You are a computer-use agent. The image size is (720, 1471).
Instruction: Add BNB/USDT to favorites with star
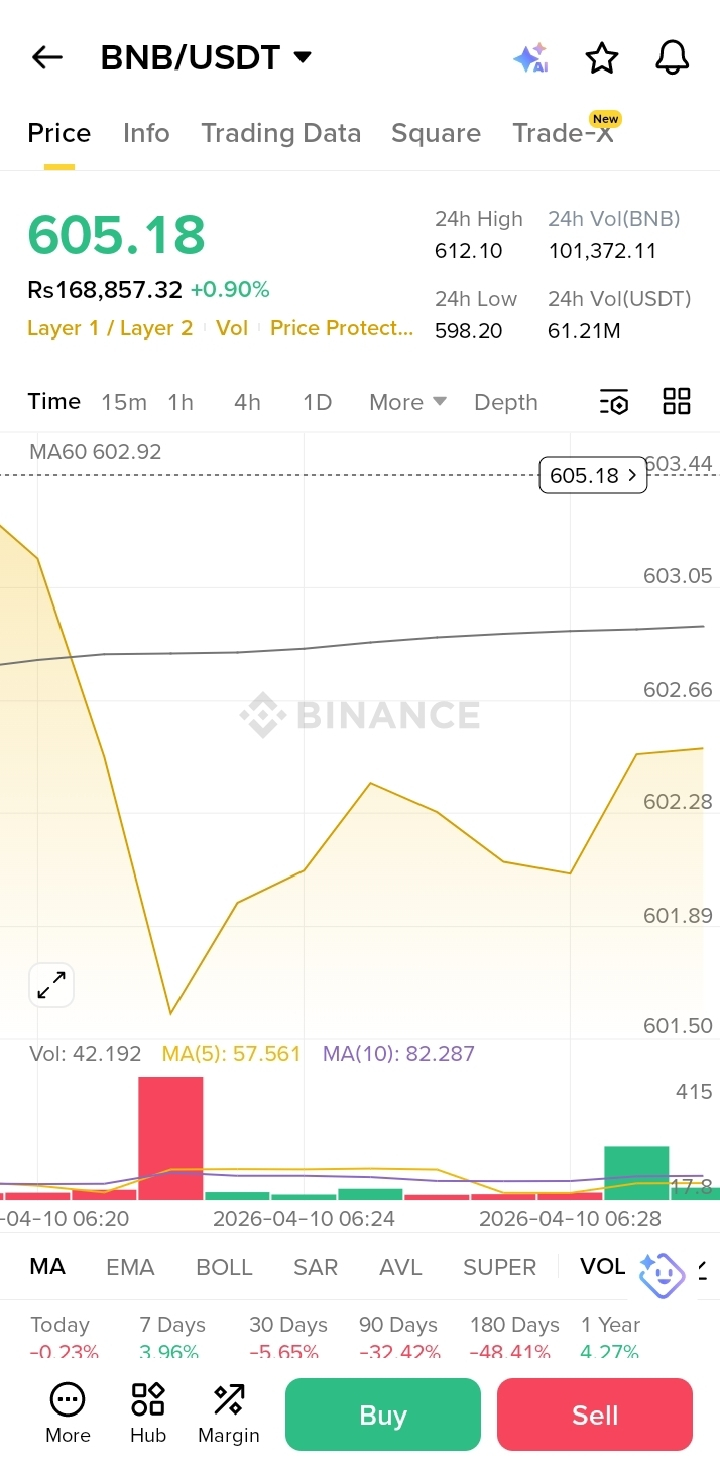click(601, 58)
